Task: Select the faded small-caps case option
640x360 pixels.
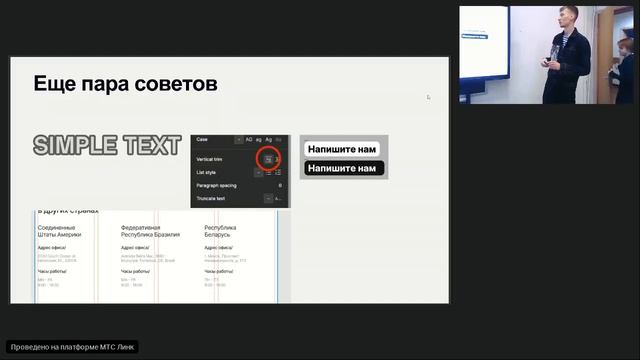Action: pyautogui.click(x=278, y=140)
